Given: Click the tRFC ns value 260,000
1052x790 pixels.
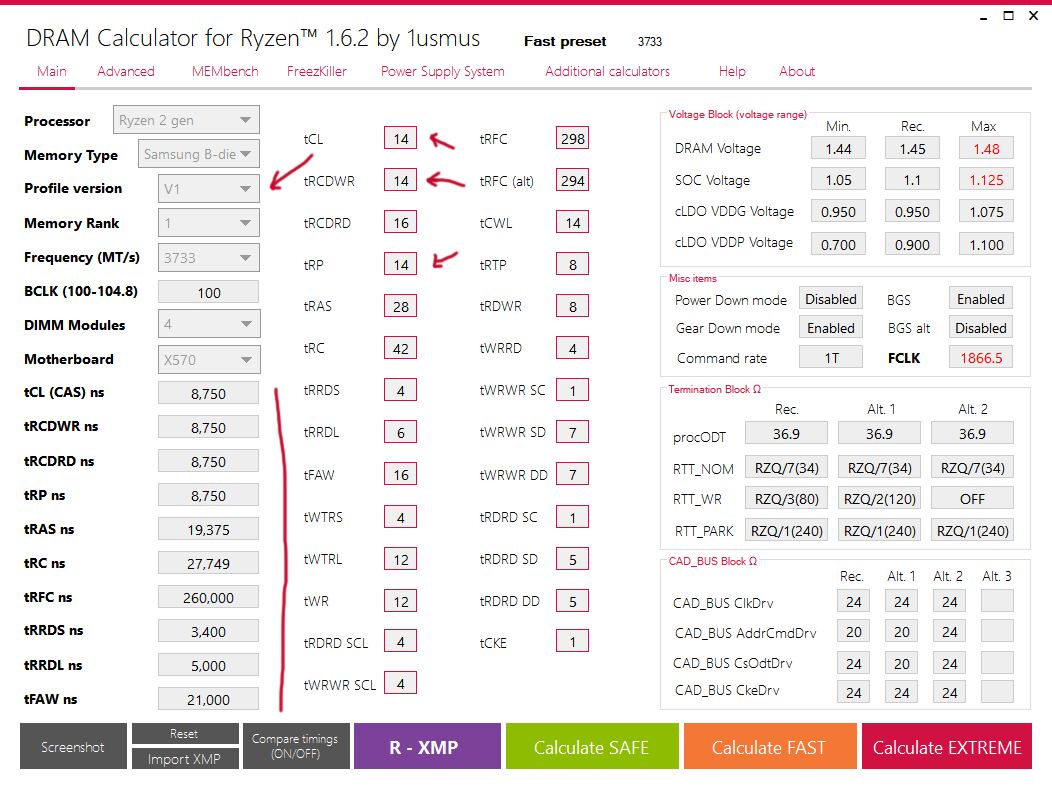Looking at the screenshot, I should [209, 597].
